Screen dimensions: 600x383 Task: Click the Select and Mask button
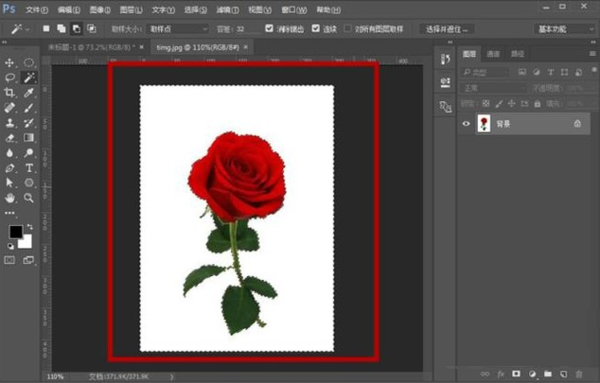click(x=447, y=29)
